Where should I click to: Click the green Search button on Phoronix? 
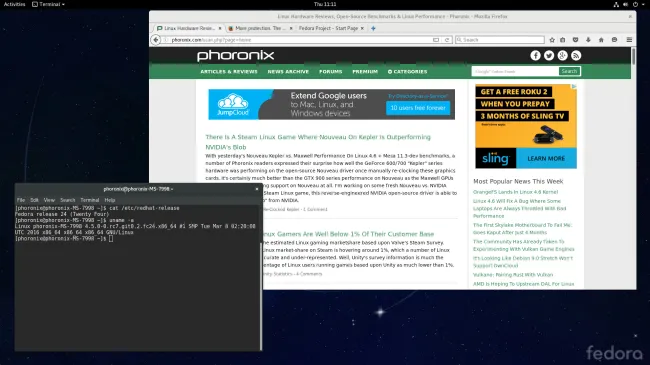569,71
